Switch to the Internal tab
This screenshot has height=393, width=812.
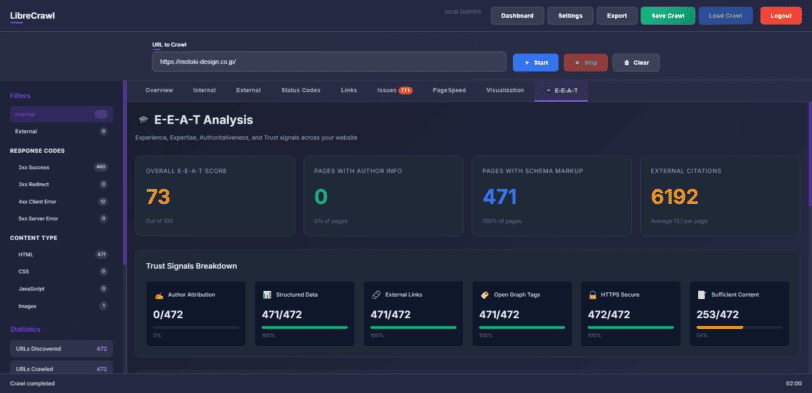[205, 90]
